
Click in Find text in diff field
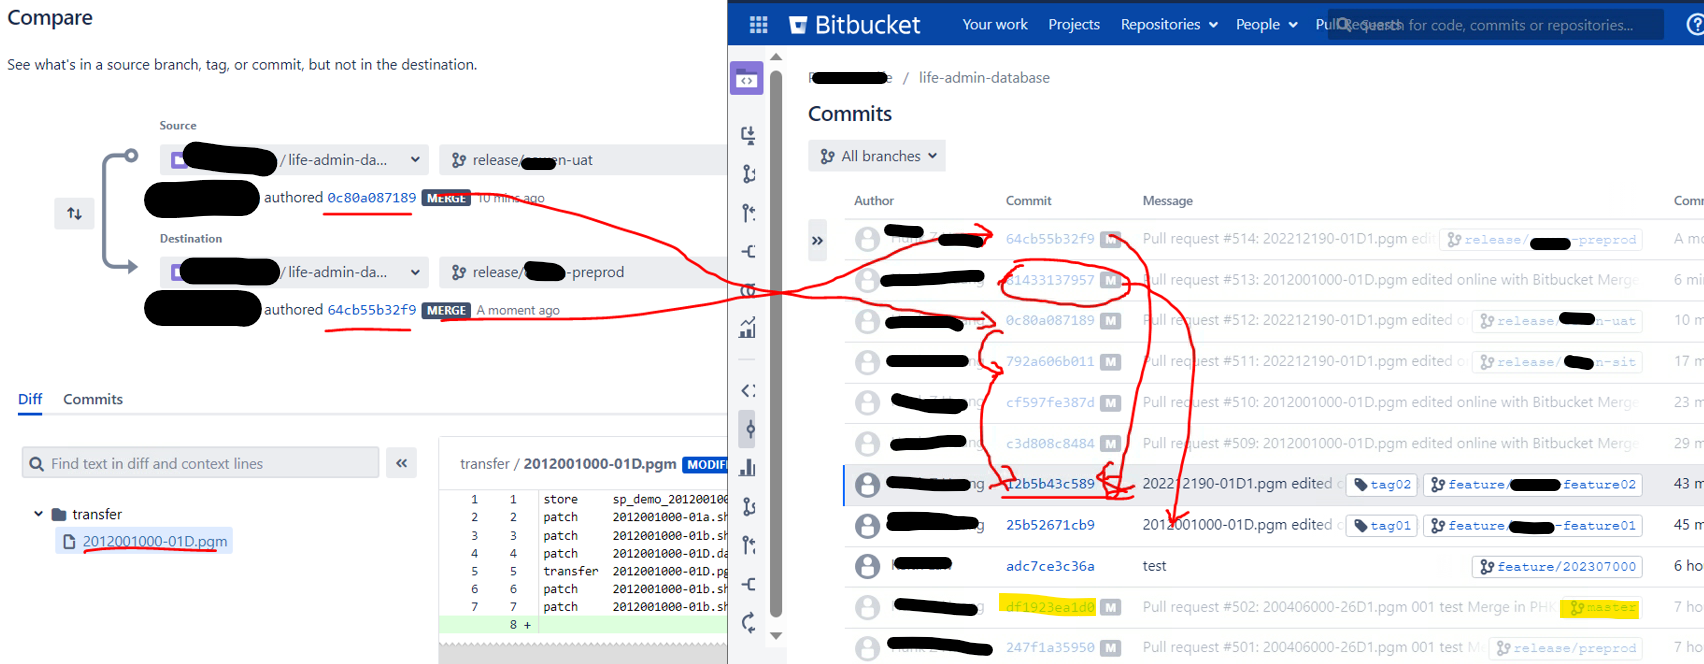click(200, 463)
